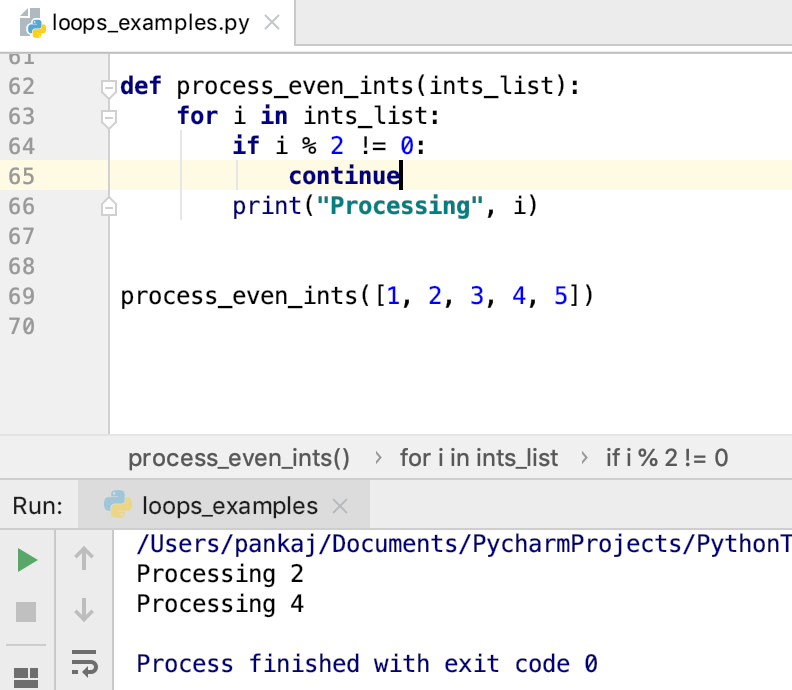This screenshot has height=690, width=792.
Task: Select the loops_examples Run tab
Action: [224, 506]
